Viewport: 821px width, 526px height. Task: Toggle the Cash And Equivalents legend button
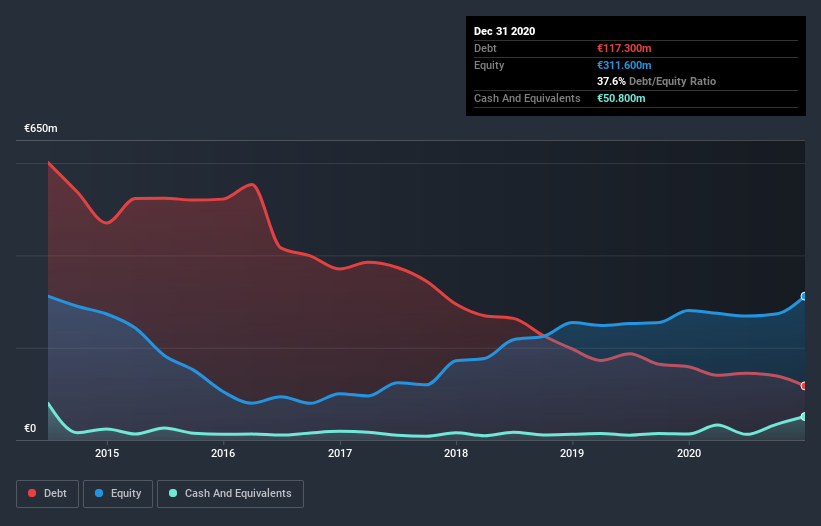coord(230,494)
